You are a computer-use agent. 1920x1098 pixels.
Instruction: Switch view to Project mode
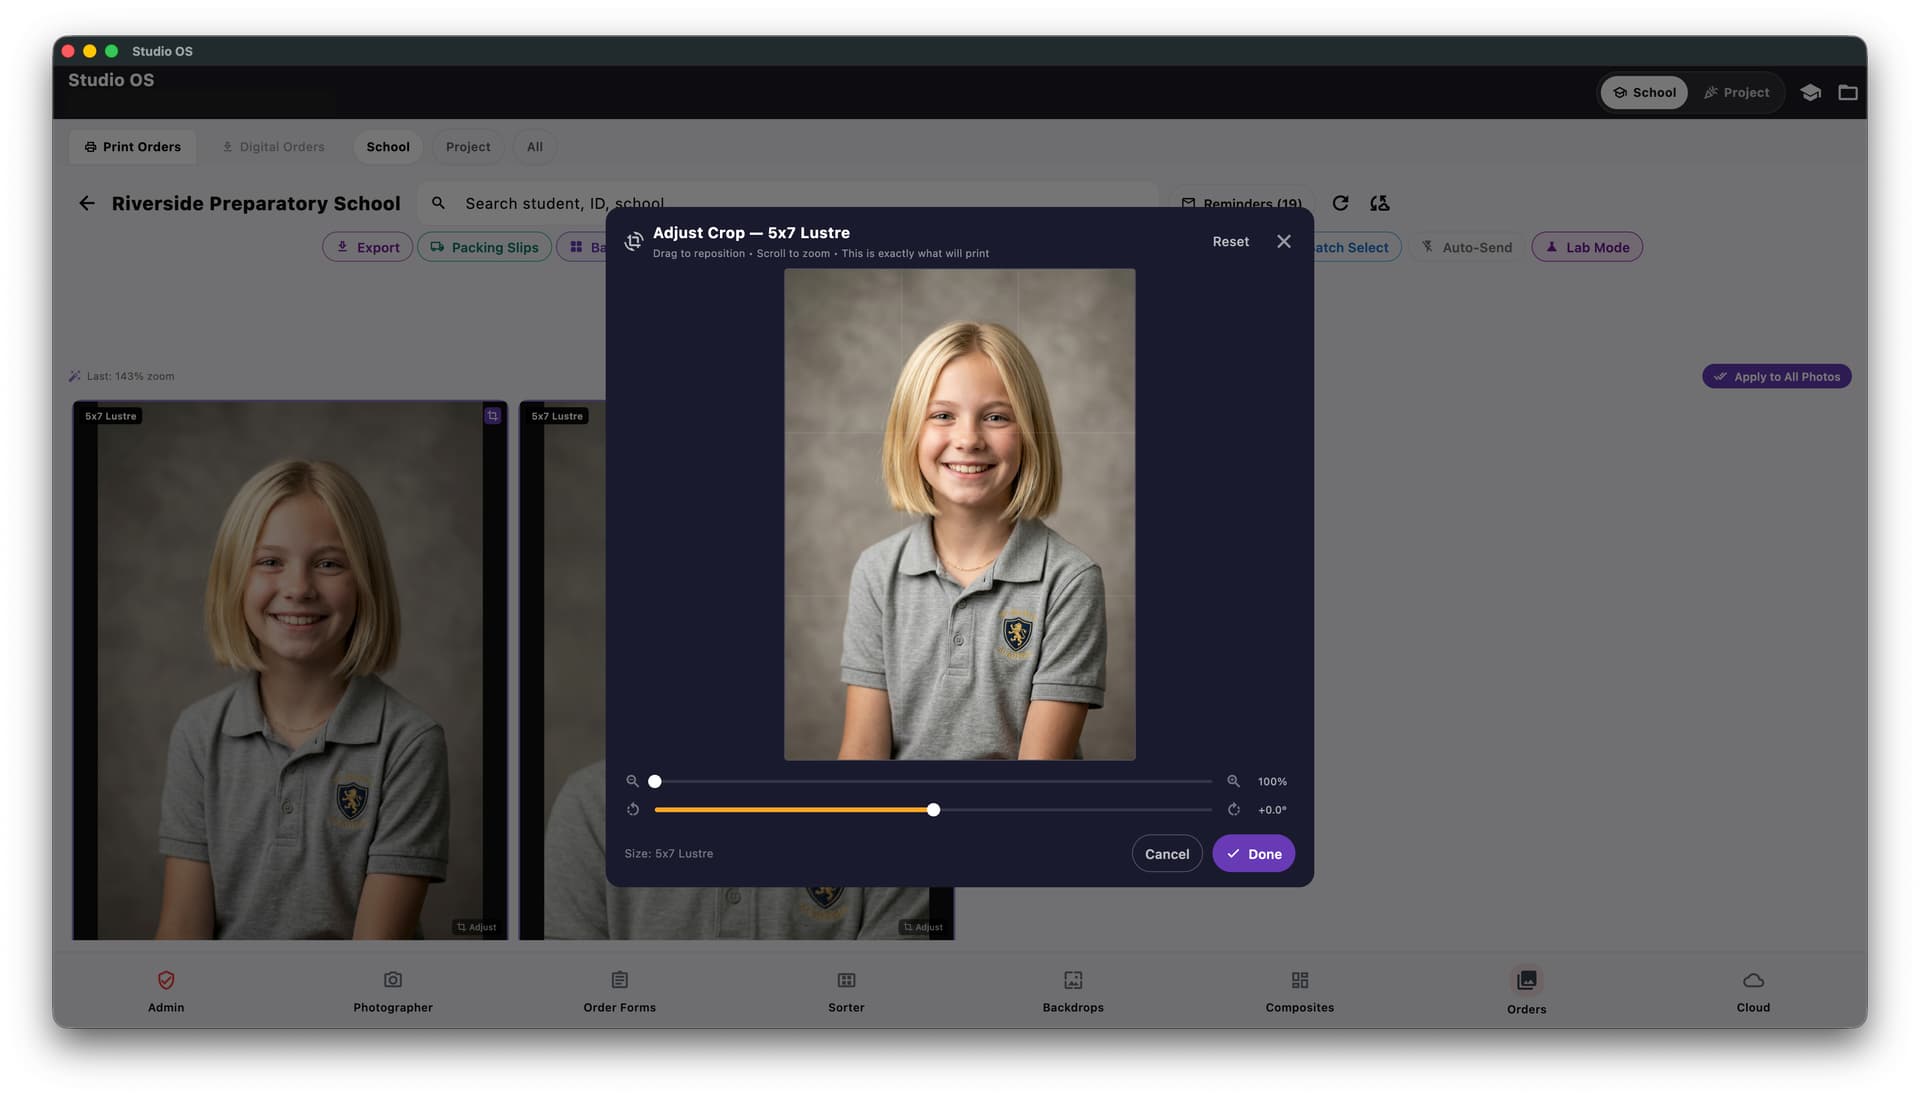[1737, 92]
